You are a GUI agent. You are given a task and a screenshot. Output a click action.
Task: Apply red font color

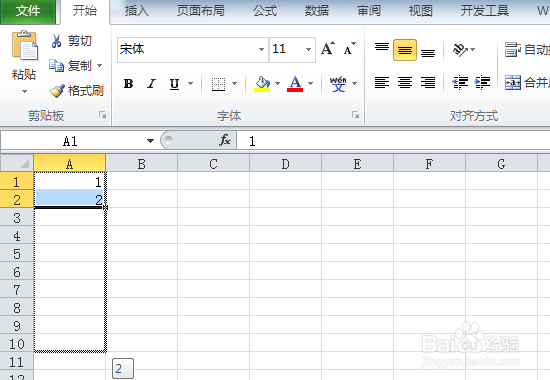pyautogui.click(x=295, y=84)
